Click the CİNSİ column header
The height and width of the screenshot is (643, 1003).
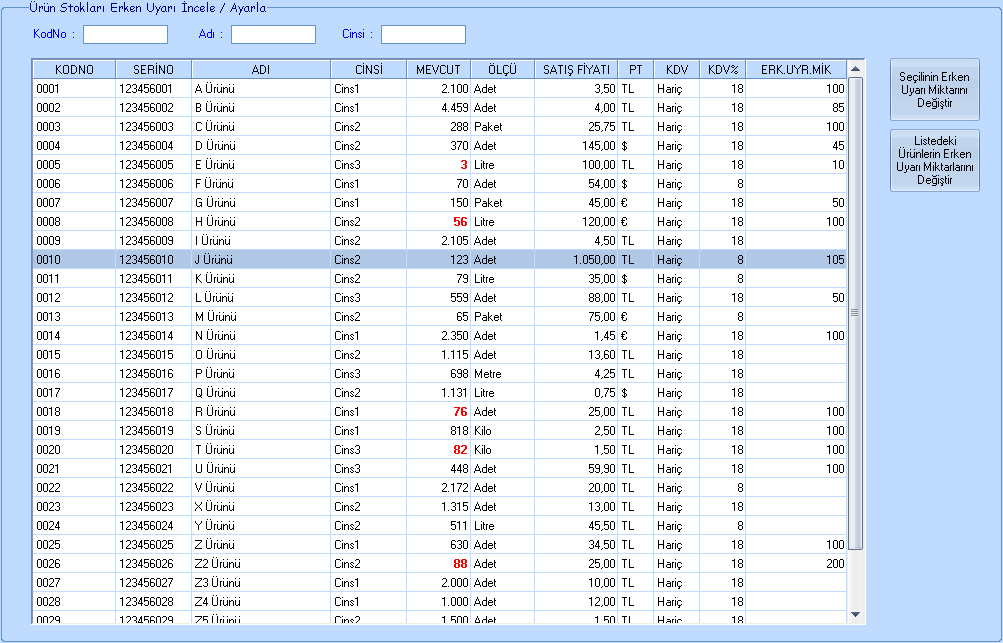pyautogui.click(x=368, y=70)
